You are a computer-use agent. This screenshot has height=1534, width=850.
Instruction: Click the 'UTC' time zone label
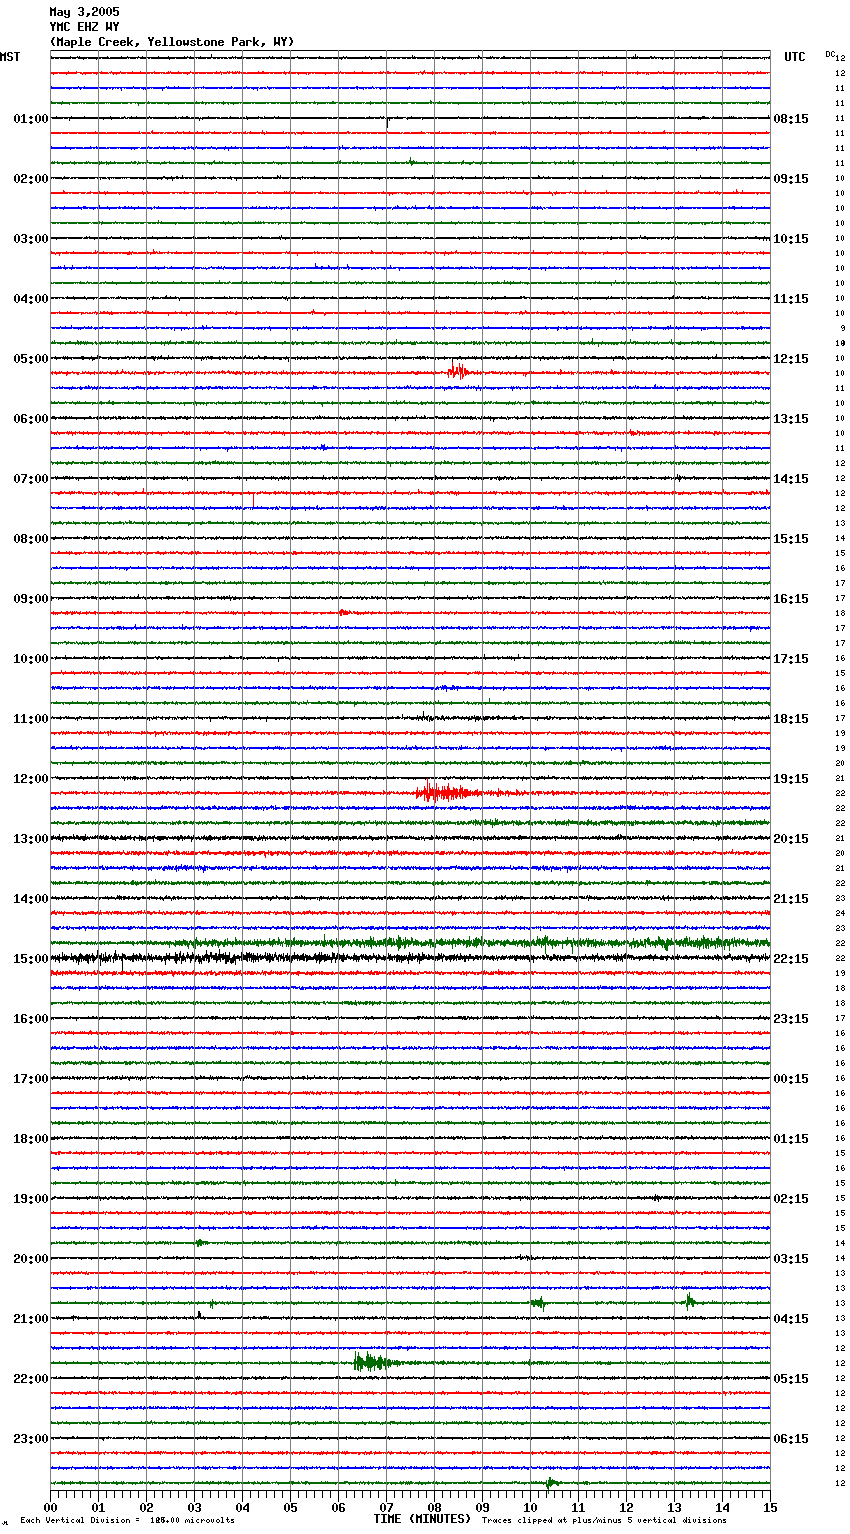pyautogui.click(x=795, y=57)
